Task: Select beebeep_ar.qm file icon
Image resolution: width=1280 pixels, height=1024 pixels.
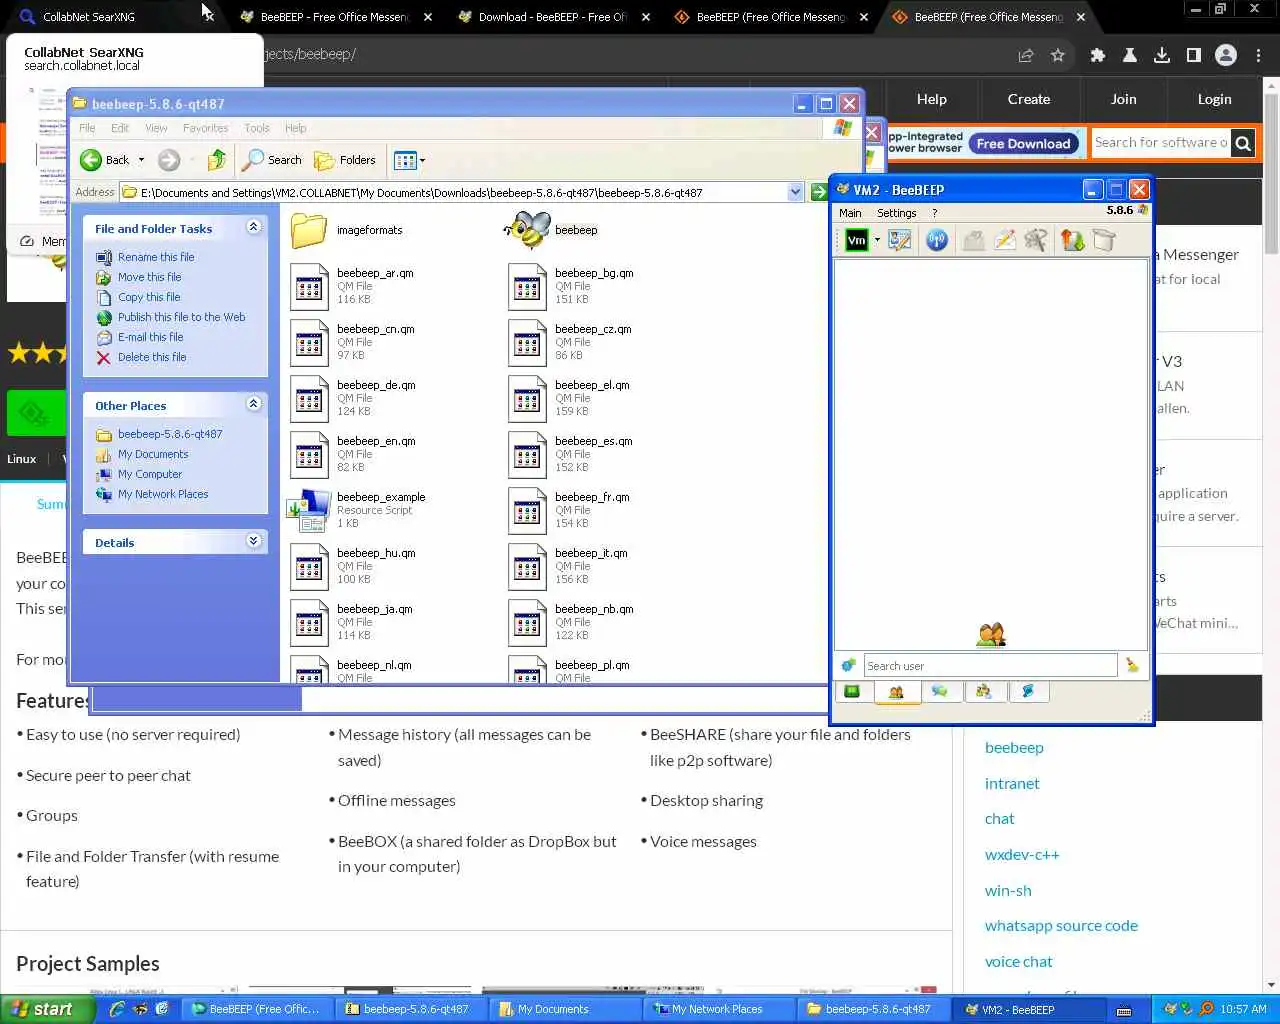Action: tap(309, 286)
